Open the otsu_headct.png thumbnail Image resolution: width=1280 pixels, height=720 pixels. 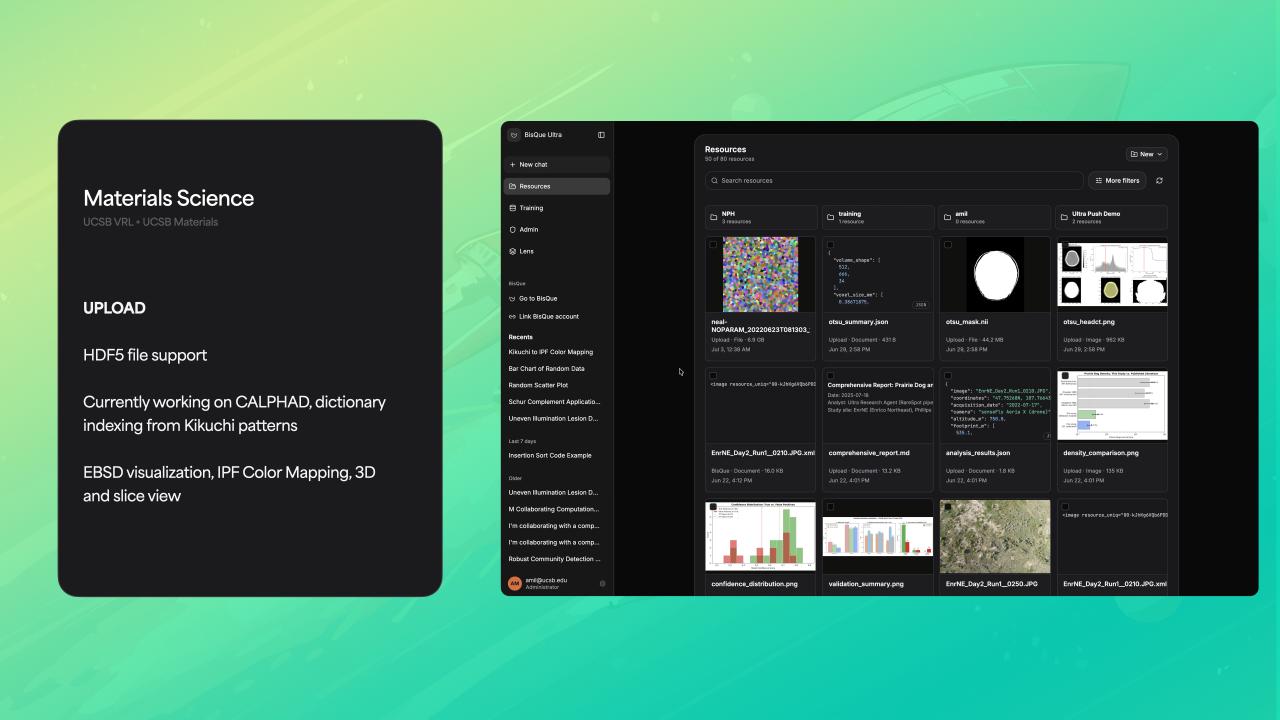1112,274
